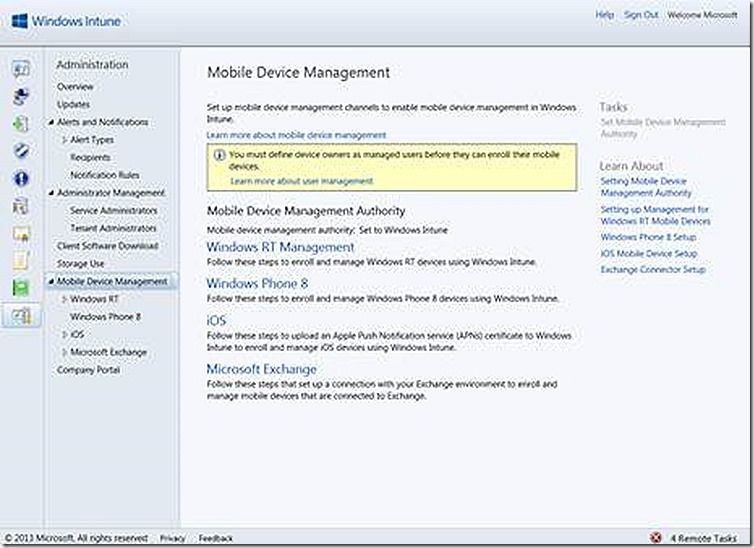754x548 pixels.
Task: Click the red error icon in status bar
Action: (x=655, y=537)
